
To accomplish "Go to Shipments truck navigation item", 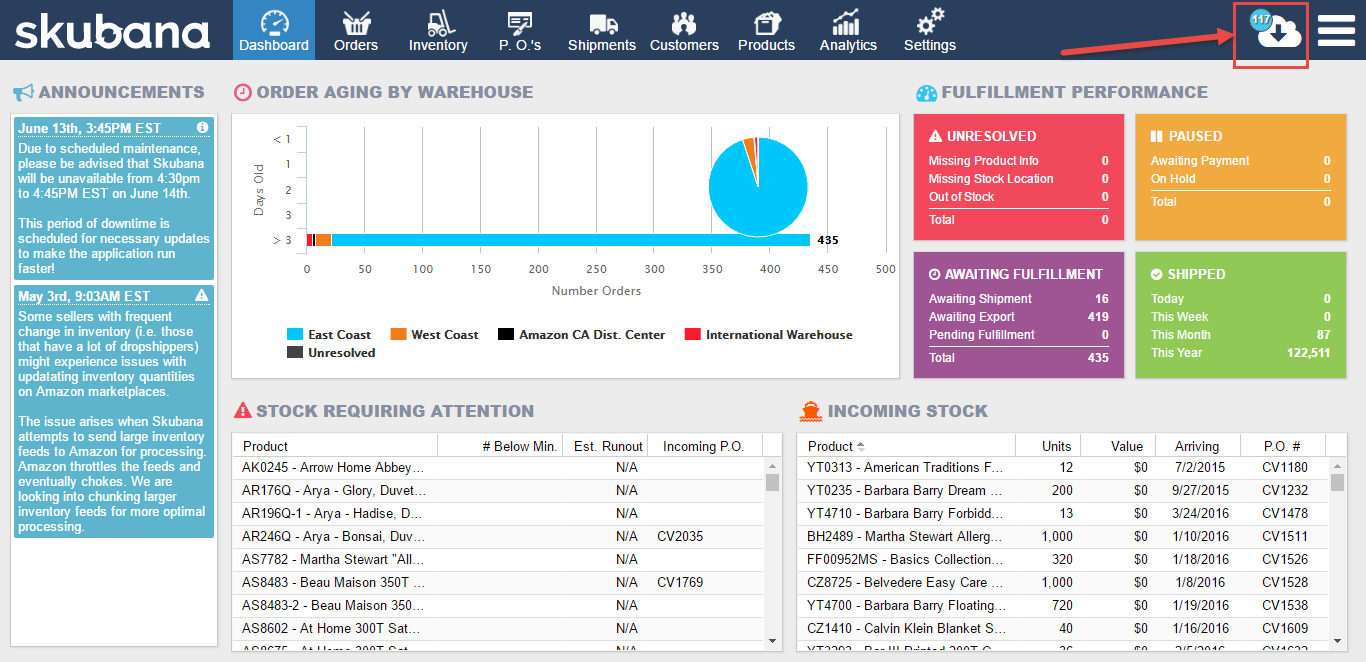I will [602, 30].
